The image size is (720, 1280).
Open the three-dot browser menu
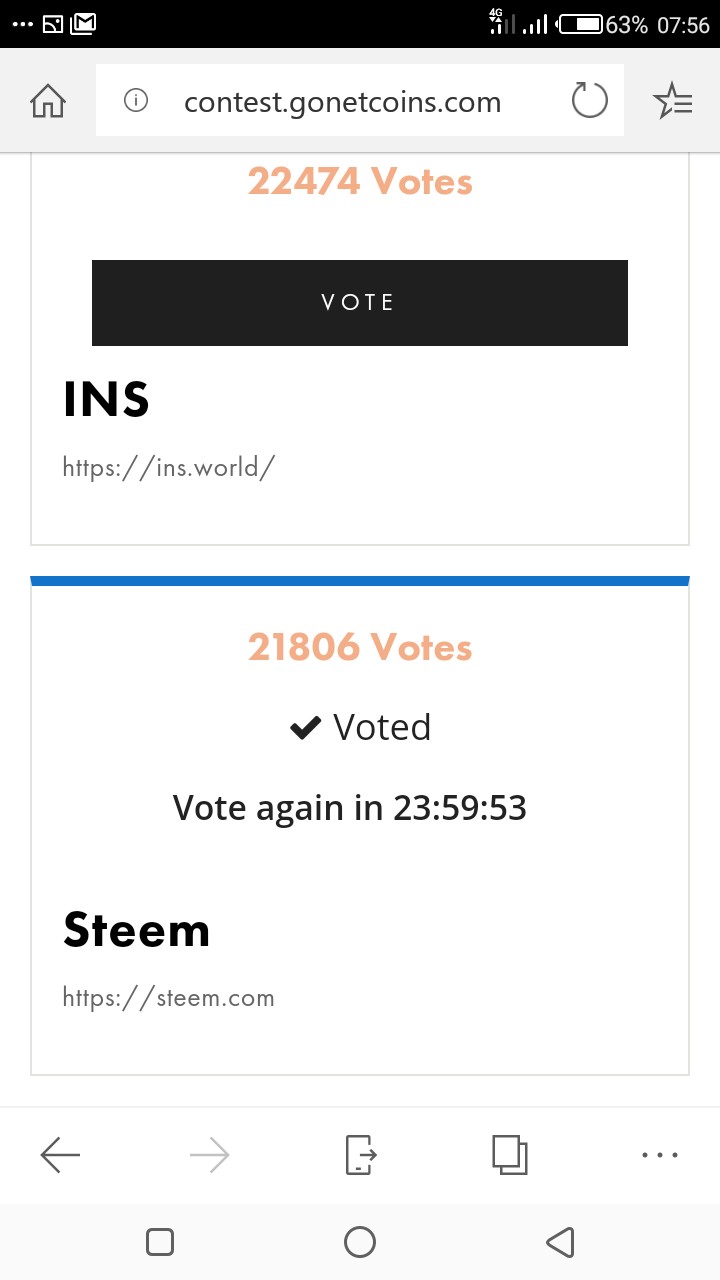[x=660, y=1155]
